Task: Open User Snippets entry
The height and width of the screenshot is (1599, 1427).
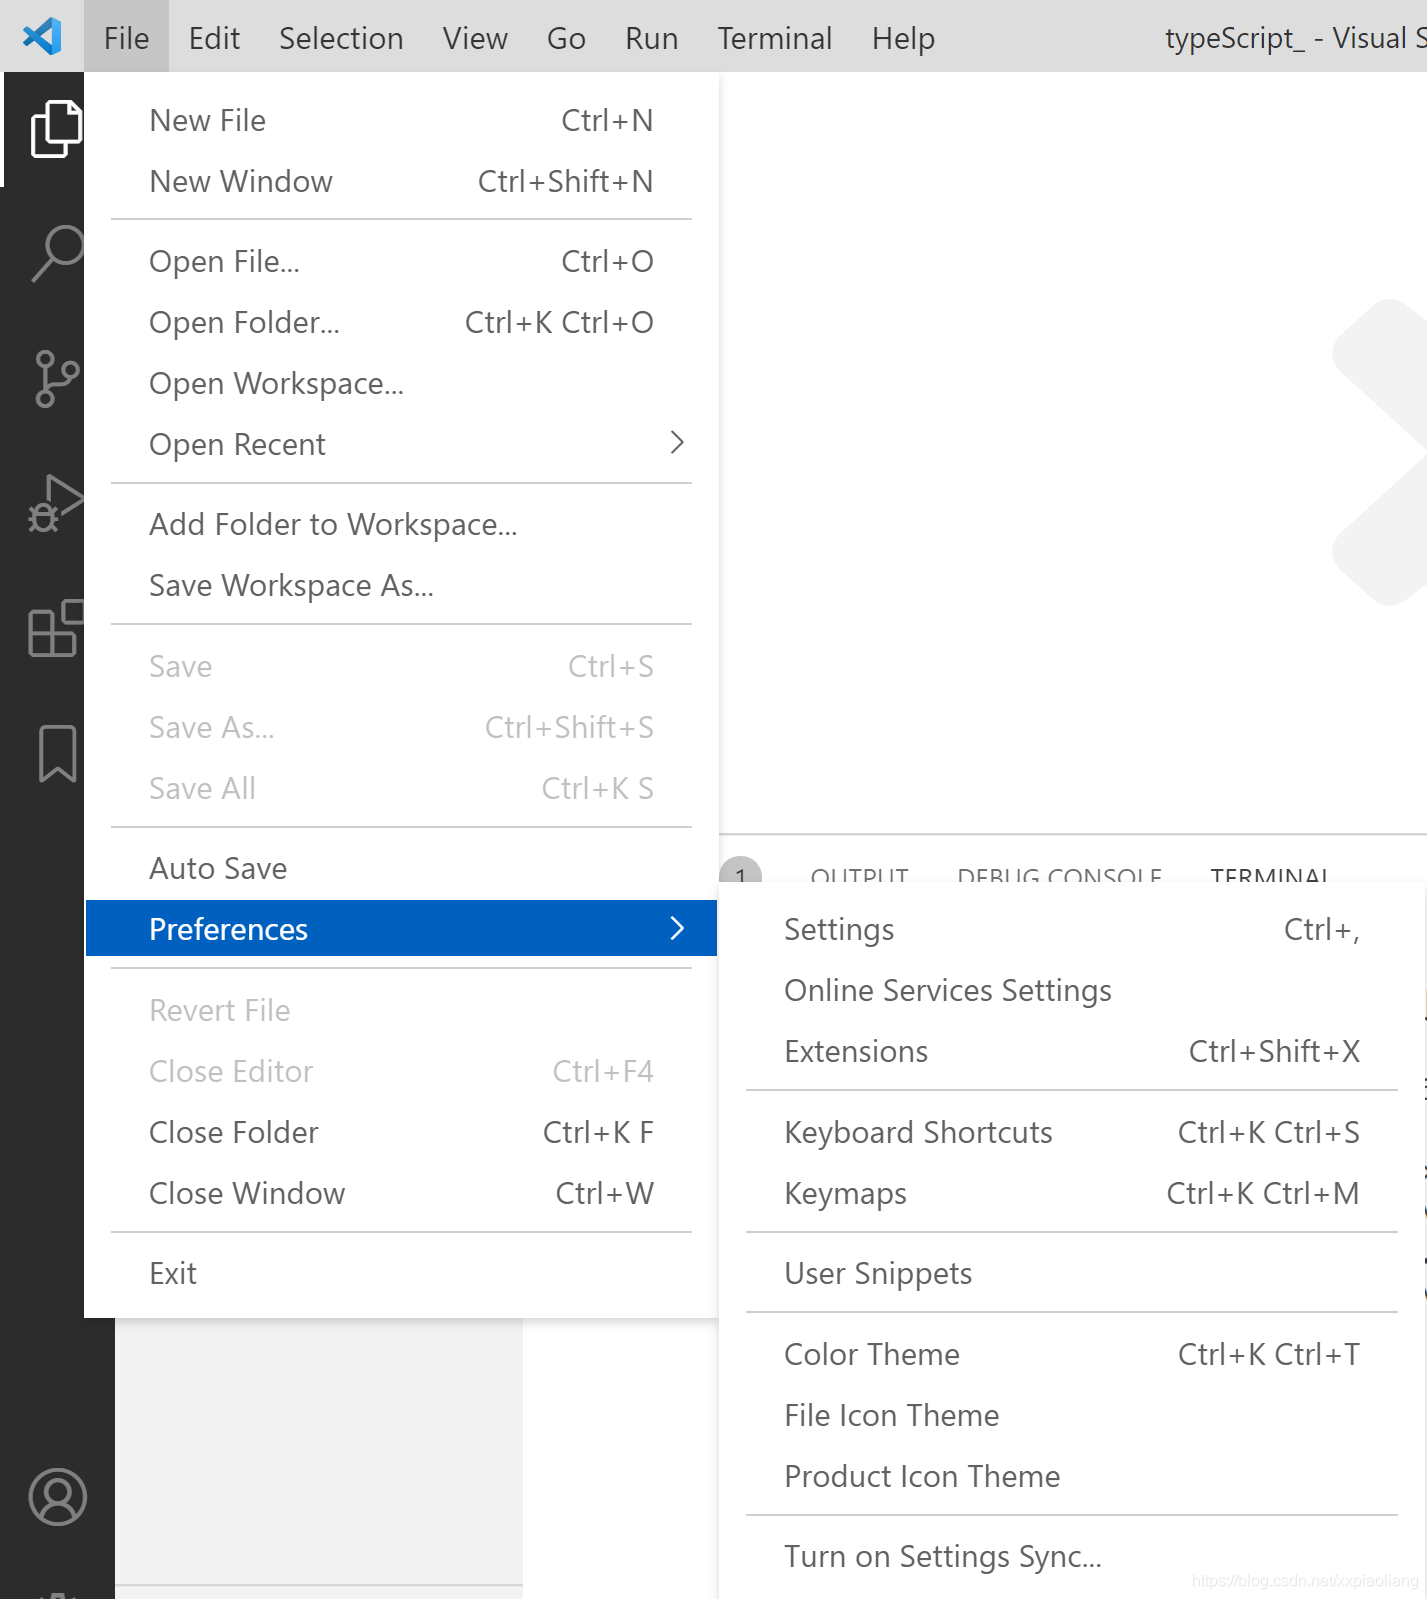Action: [1072, 1273]
